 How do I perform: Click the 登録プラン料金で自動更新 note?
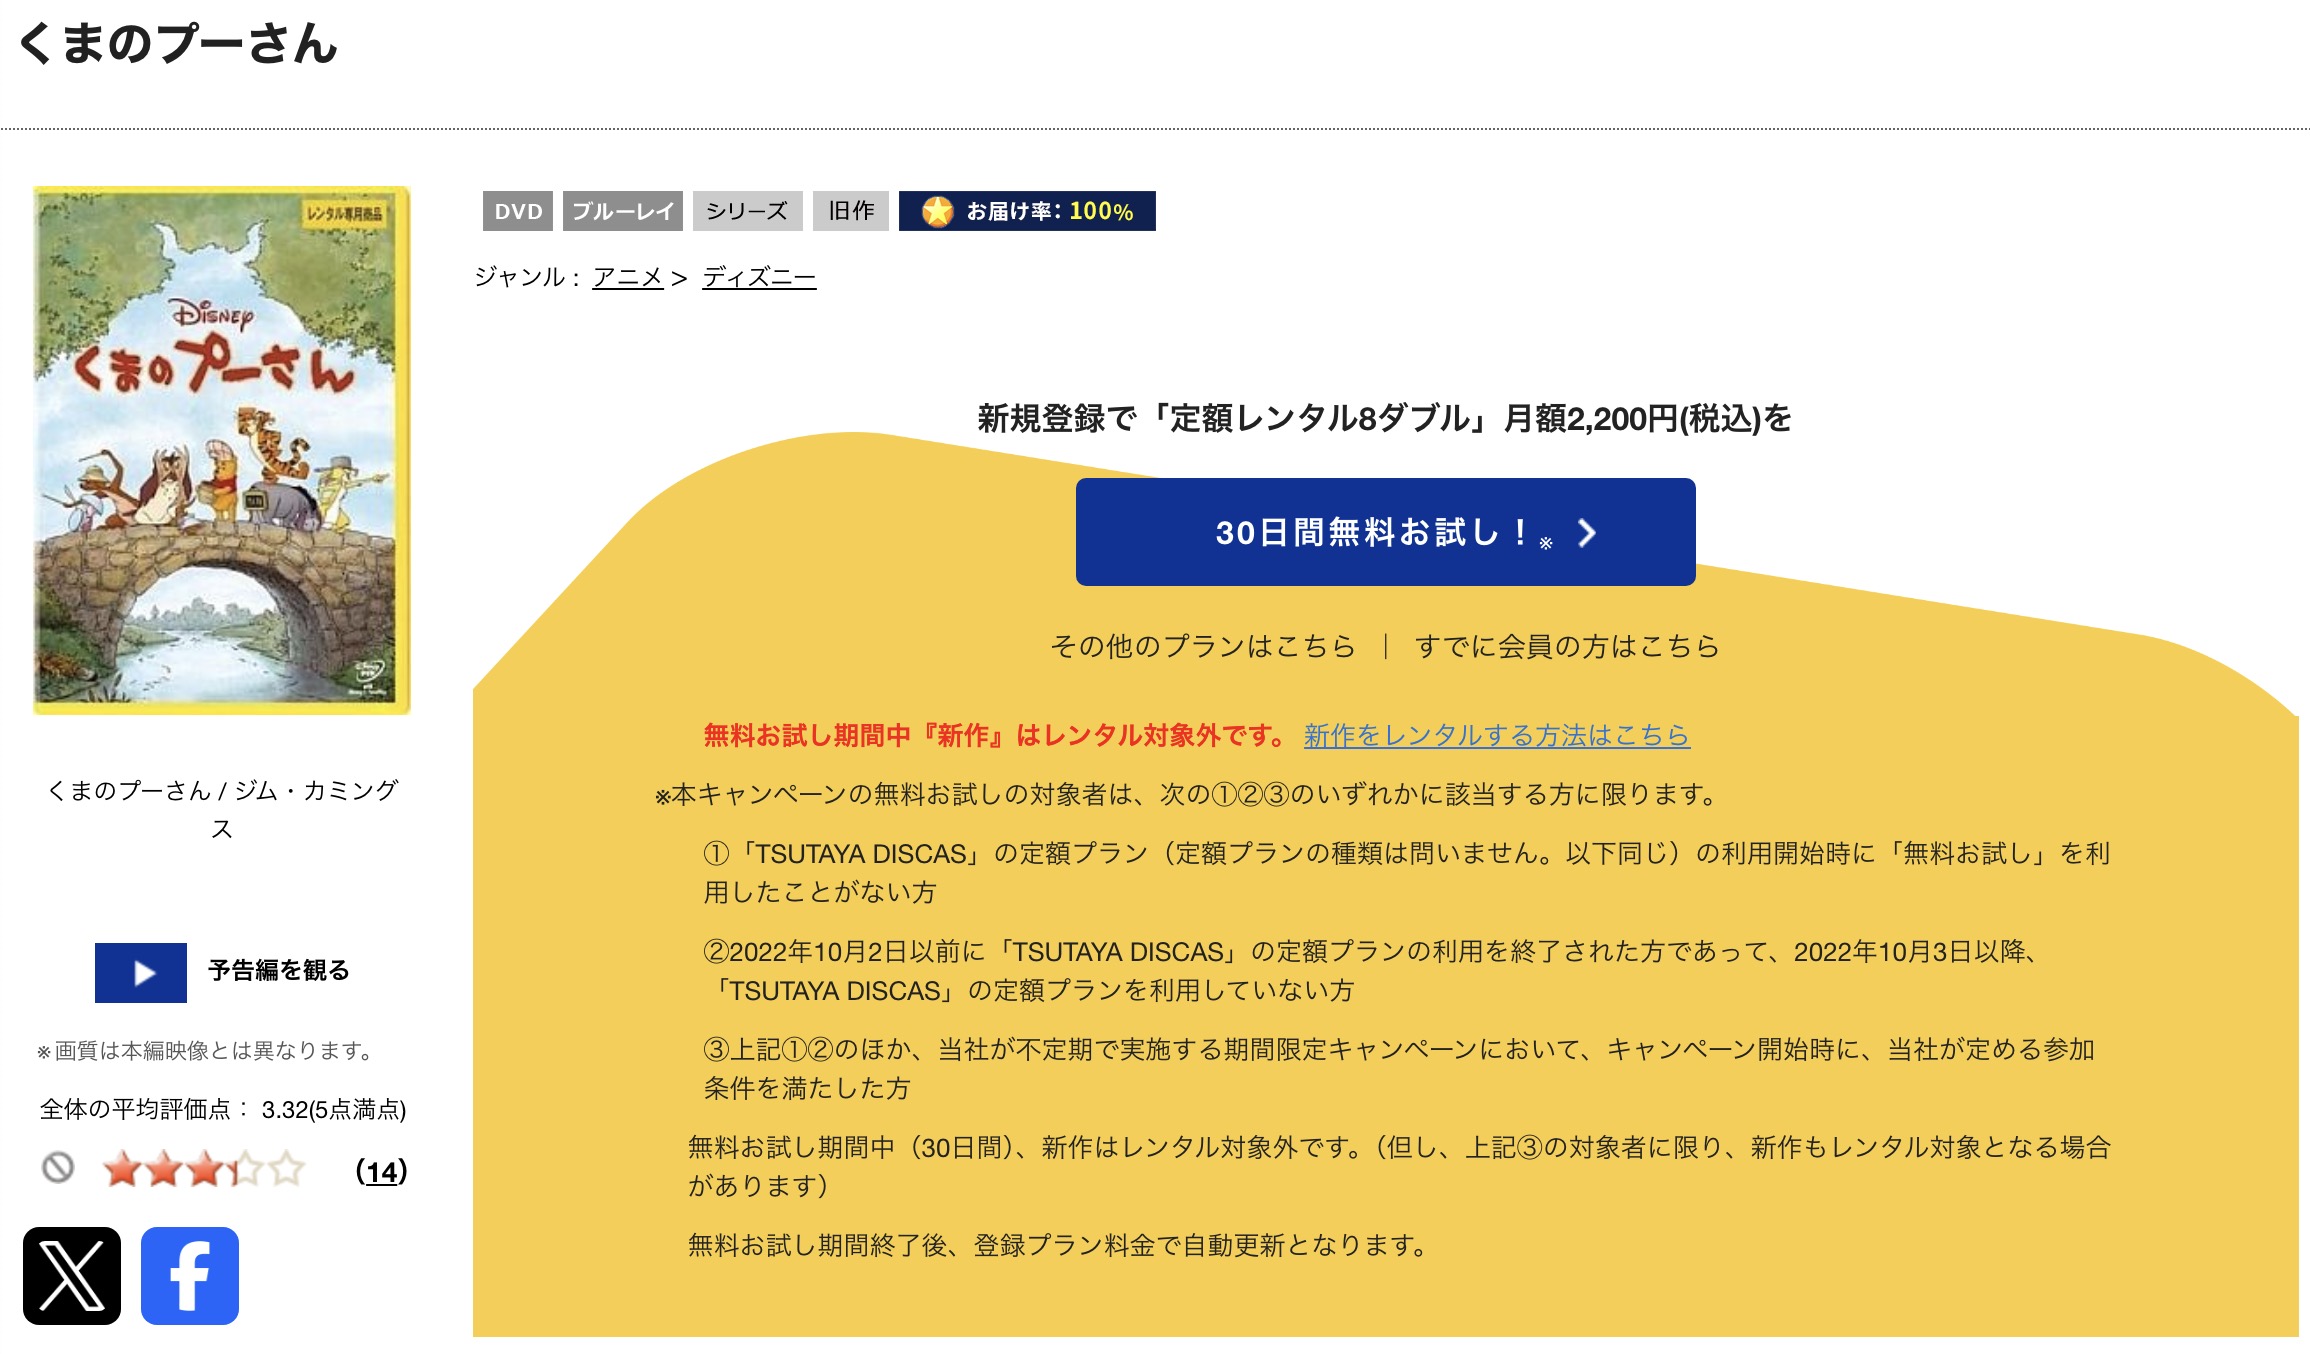(x=1058, y=1245)
